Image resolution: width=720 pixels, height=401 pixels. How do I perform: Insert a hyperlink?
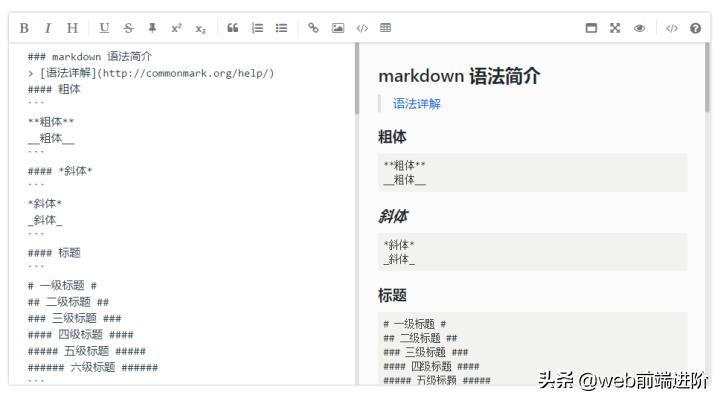313,28
